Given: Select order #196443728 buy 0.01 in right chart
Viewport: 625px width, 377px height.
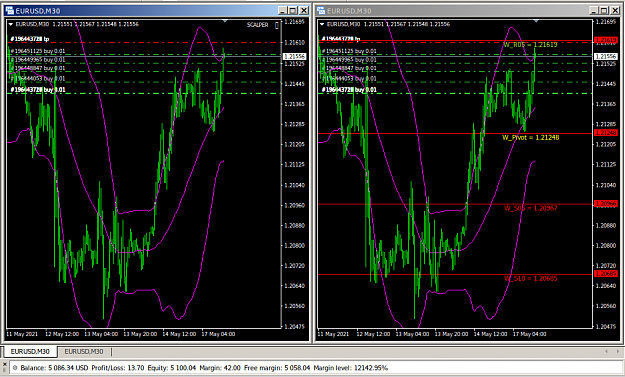Looking at the screenshot, I should pos(349,90).
